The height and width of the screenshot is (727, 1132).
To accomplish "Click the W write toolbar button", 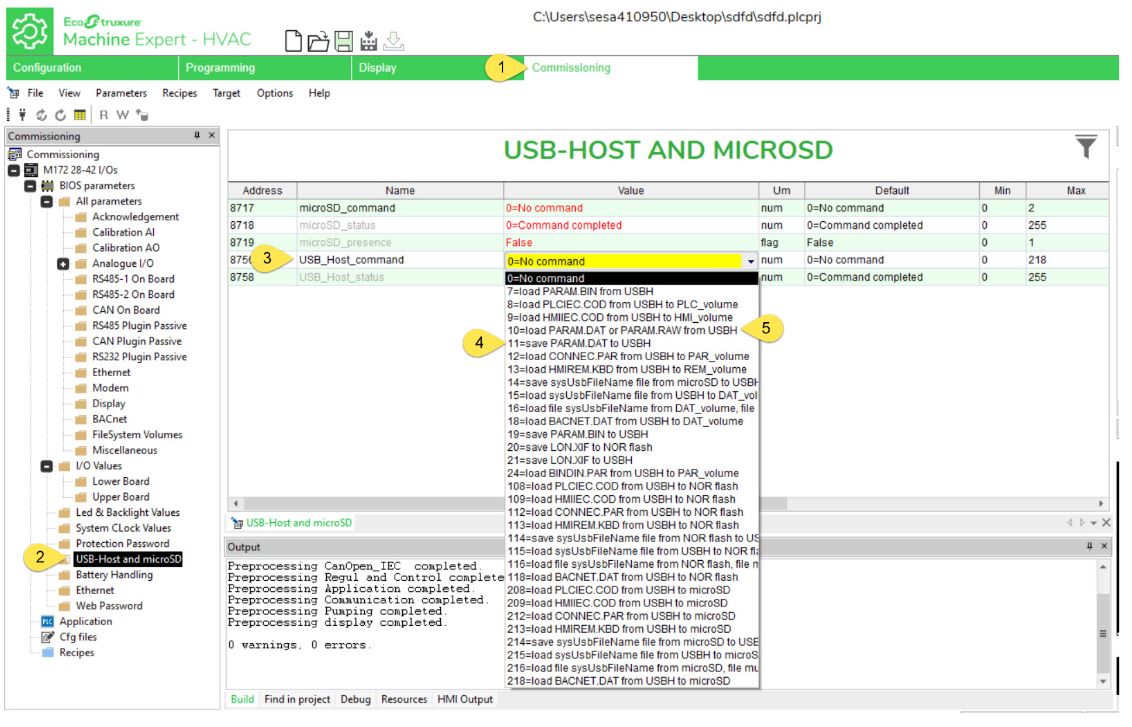I will click(123, 115).
